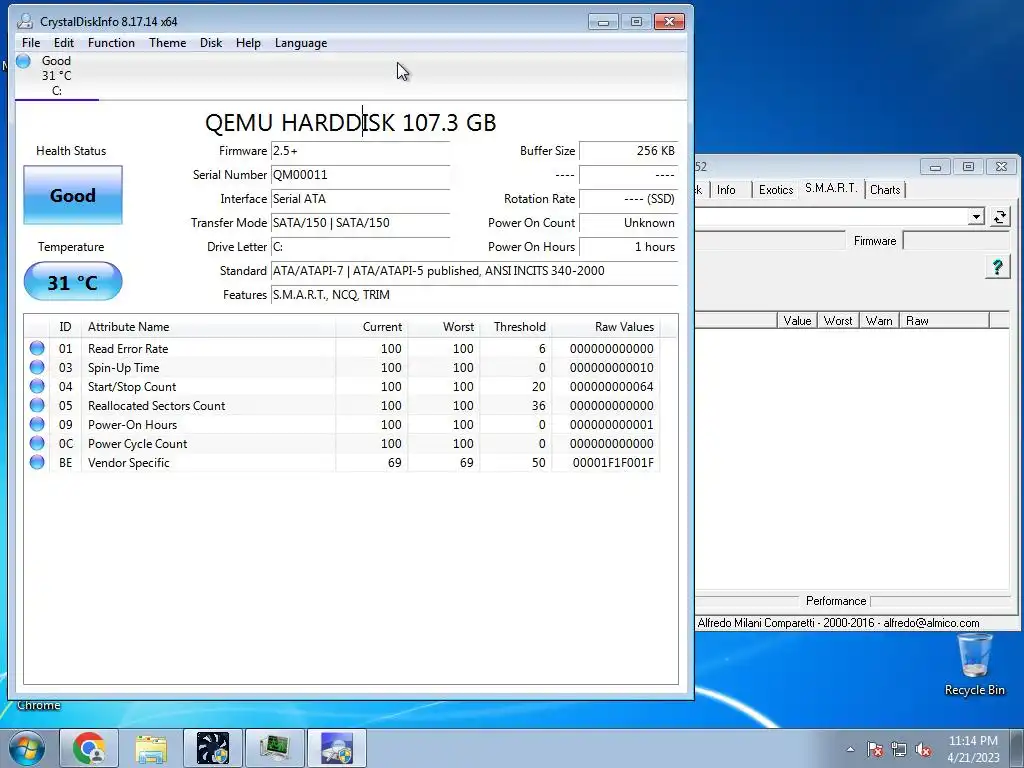The height and width of the screenshot is (768, 1024).
Task: Click raw value 00001F1F001F
Action: click(613, 462)
